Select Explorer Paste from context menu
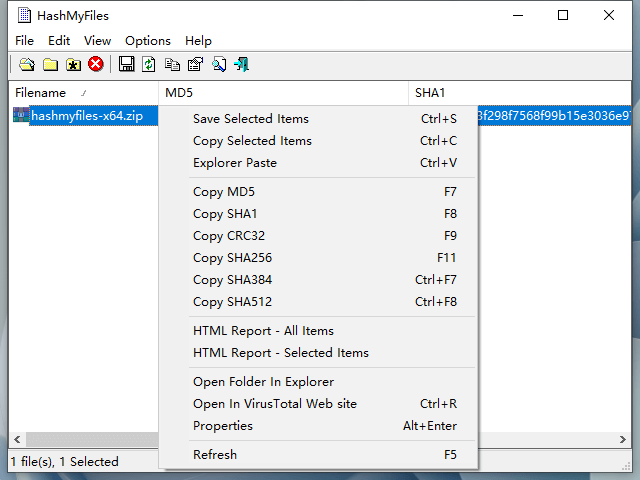This screenshot has width=640, height=480. (x=318, y=163)
